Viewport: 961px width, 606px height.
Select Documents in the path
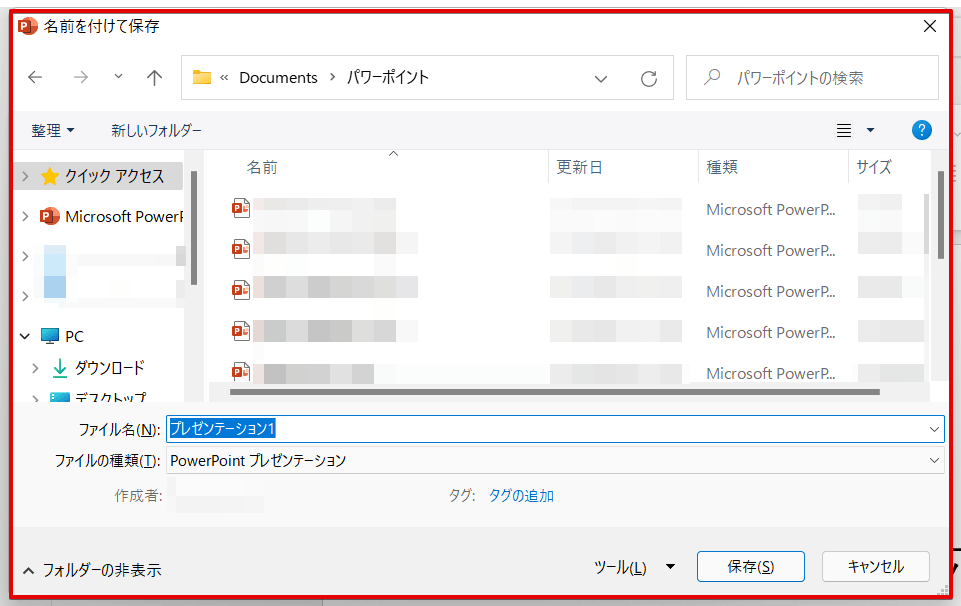pyautogui.click(x=278, y=78)
